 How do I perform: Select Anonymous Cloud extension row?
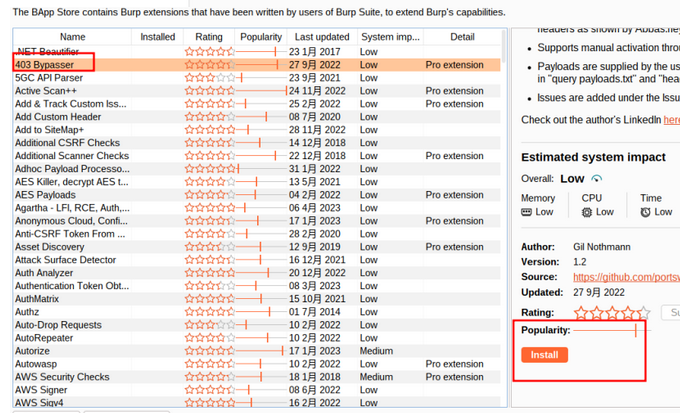[257, 221]
